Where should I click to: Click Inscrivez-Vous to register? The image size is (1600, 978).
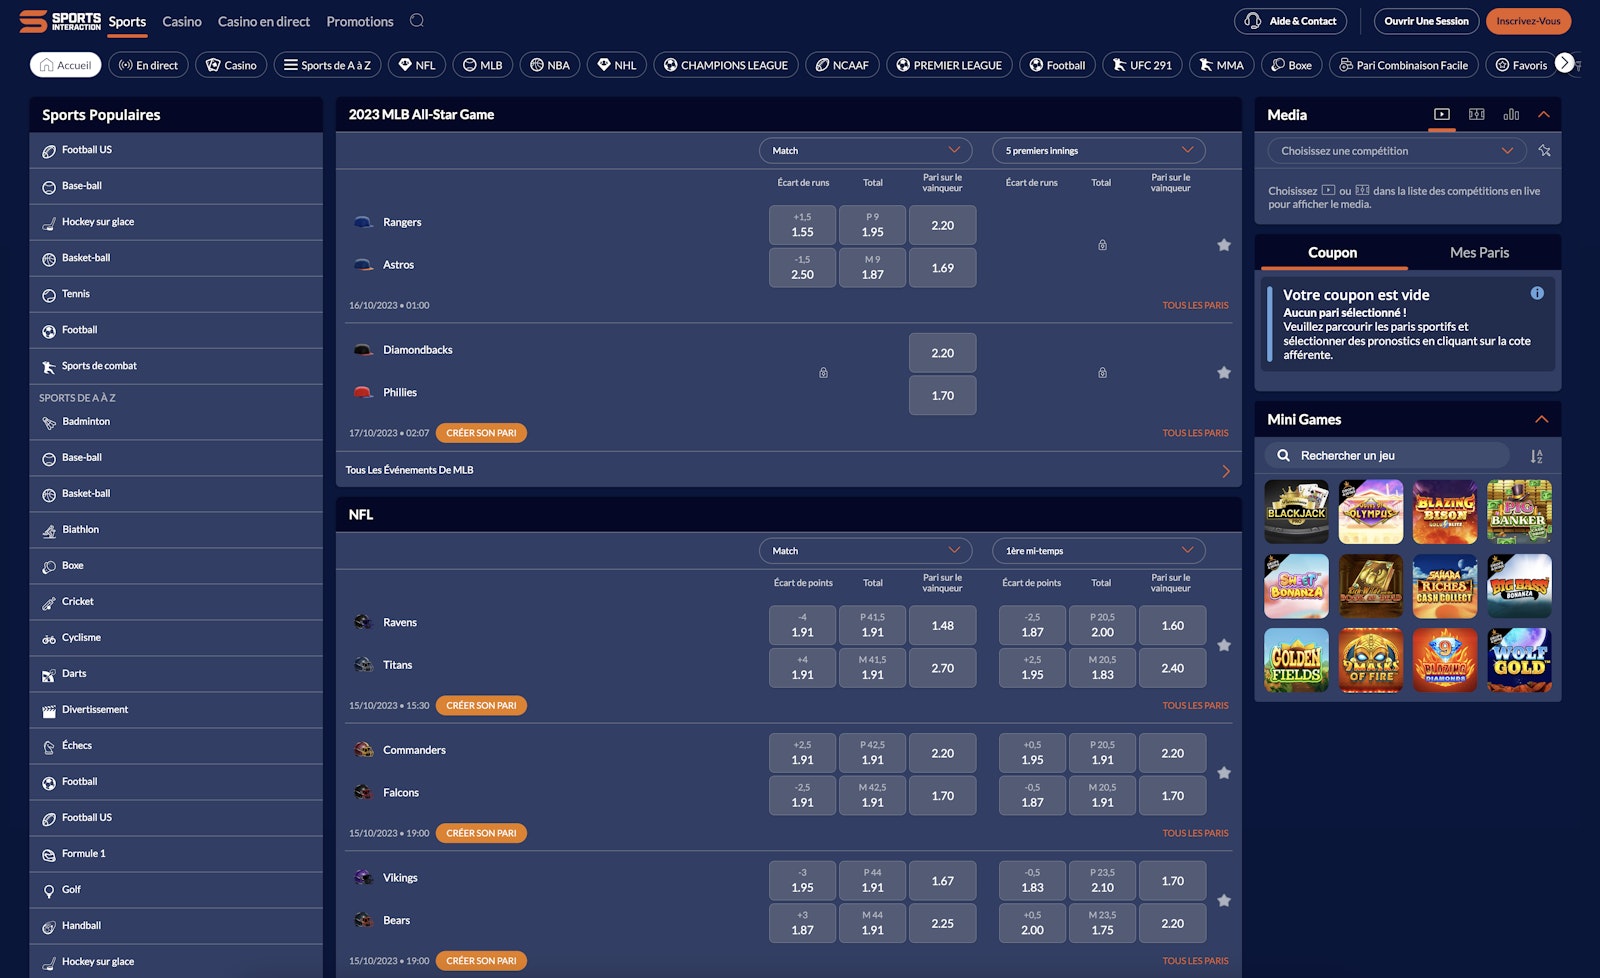point(1529,20)
